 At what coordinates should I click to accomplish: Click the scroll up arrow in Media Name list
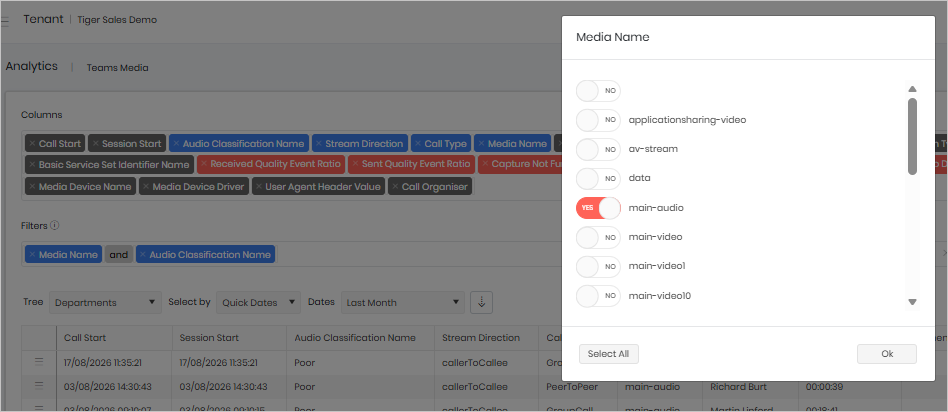(x=912, y=89)
